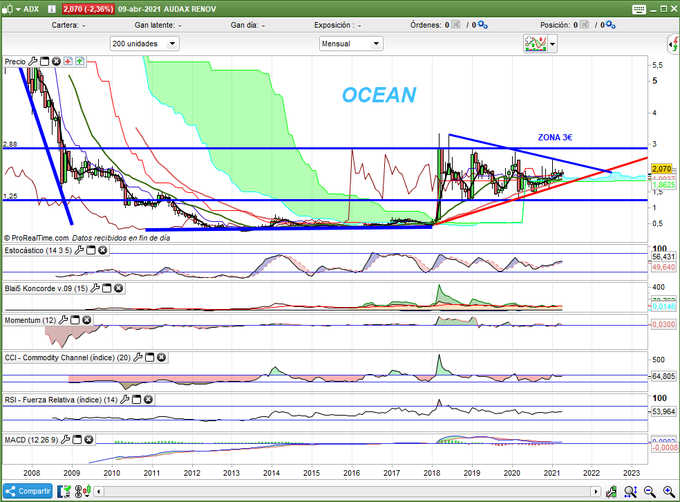Click green plus icon in Precio header
The image size is (680, 502).
tap(79, 62)
